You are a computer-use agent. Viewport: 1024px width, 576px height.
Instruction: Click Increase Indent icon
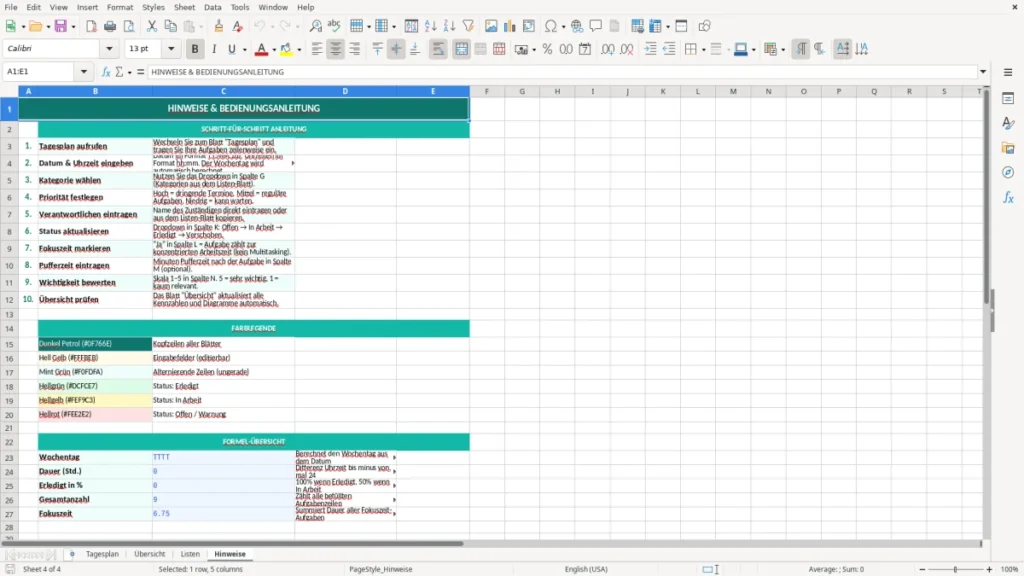point(650,49)
